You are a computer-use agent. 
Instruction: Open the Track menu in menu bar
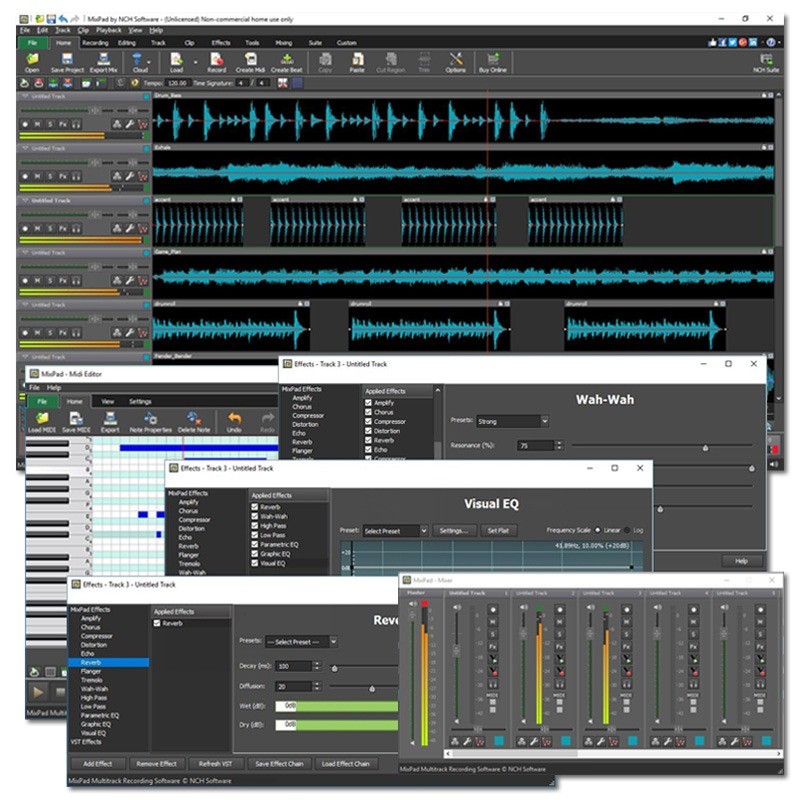63,30
